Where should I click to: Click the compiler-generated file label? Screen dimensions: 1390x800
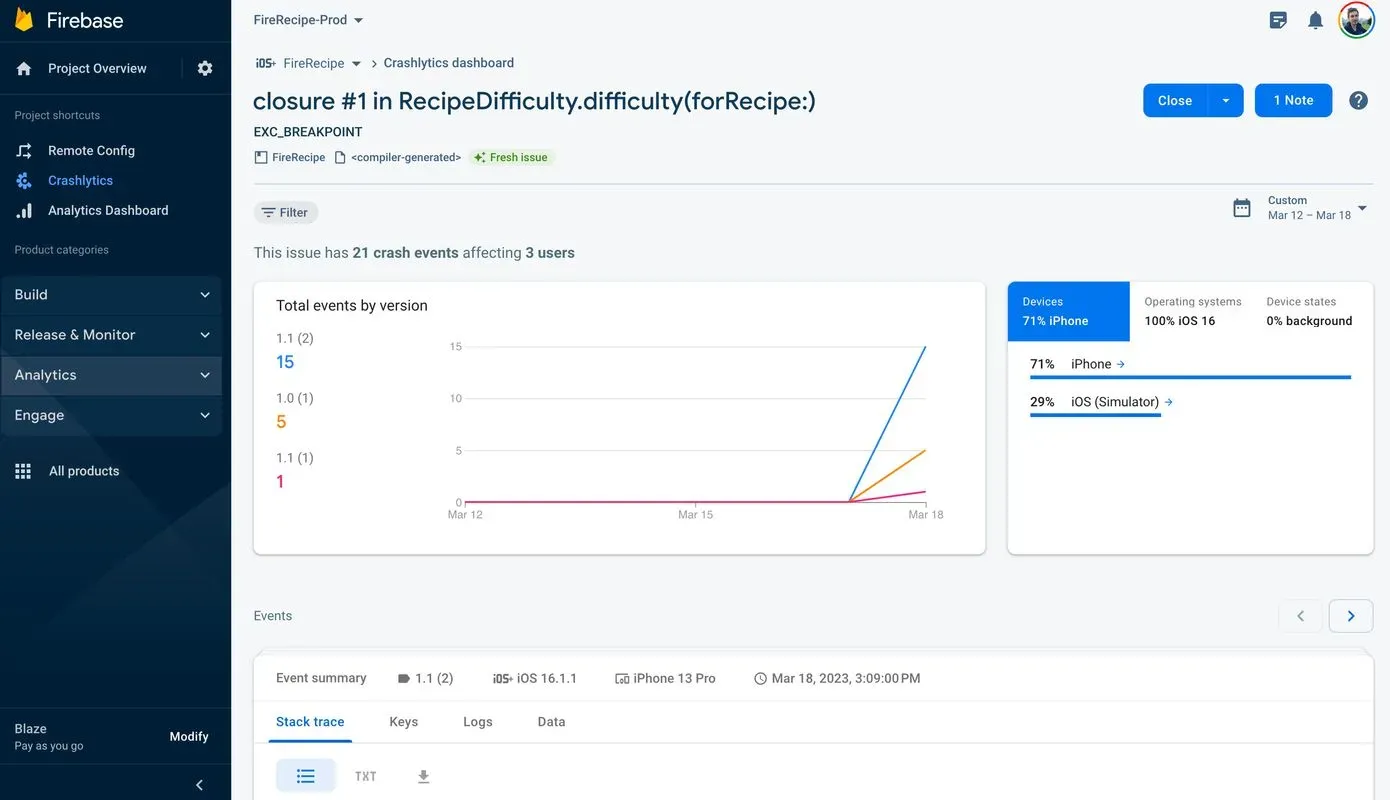(398, 157)
